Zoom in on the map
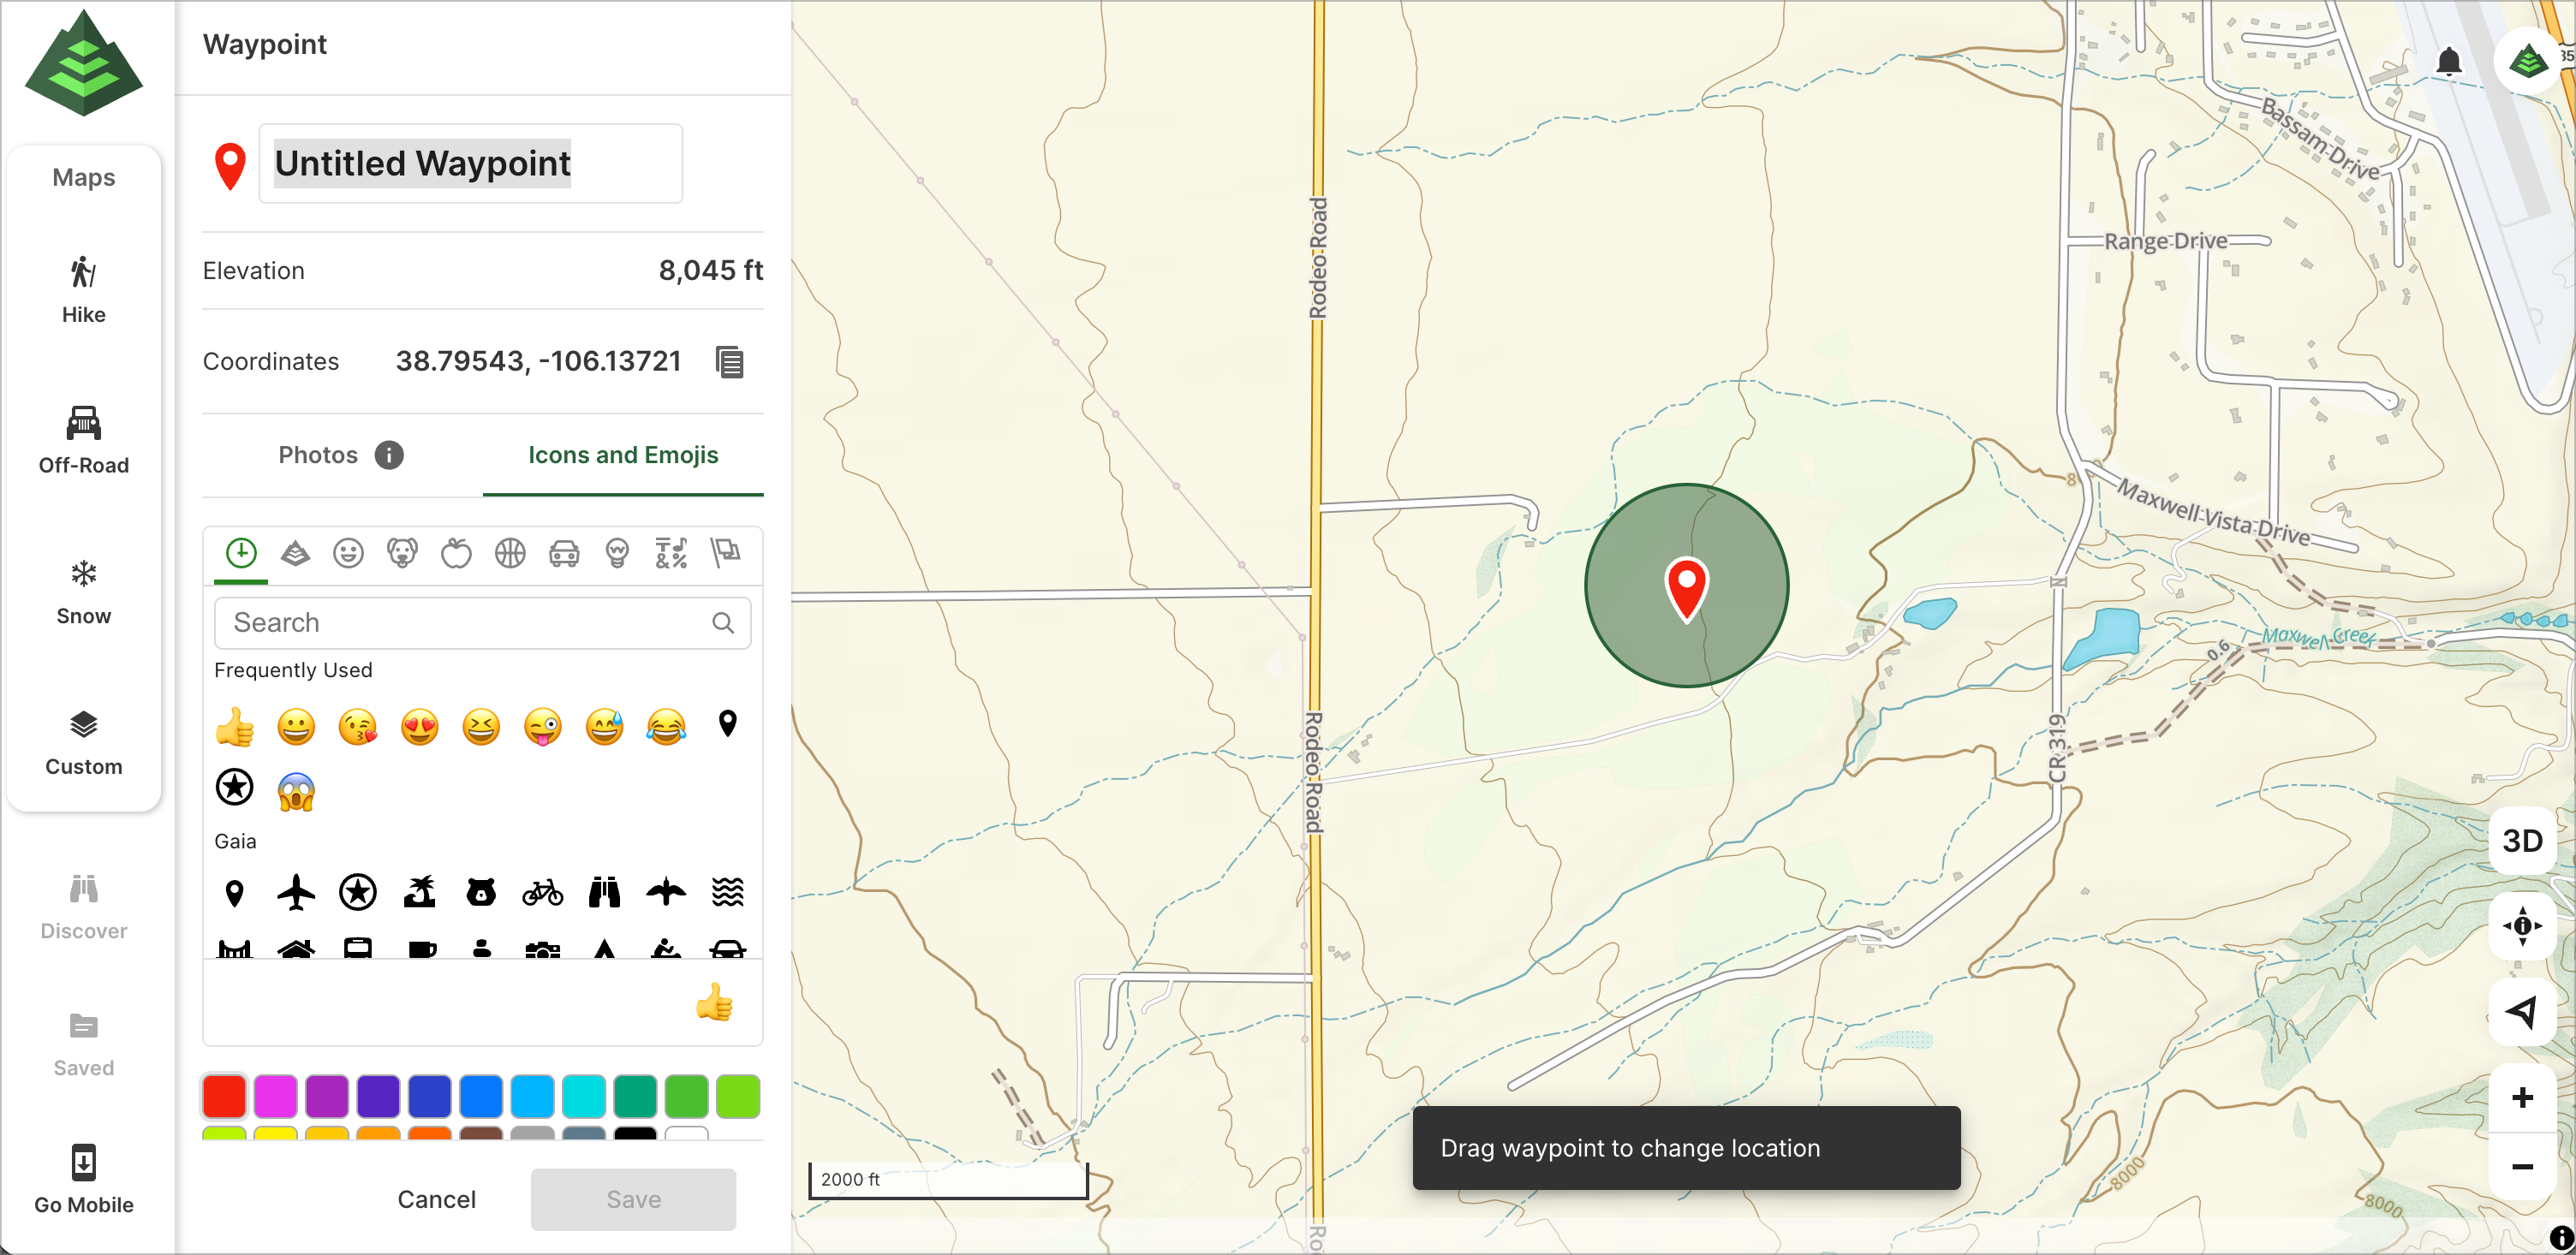This screenshot has height=1255, width=2576. [x=2521, y=1098]
